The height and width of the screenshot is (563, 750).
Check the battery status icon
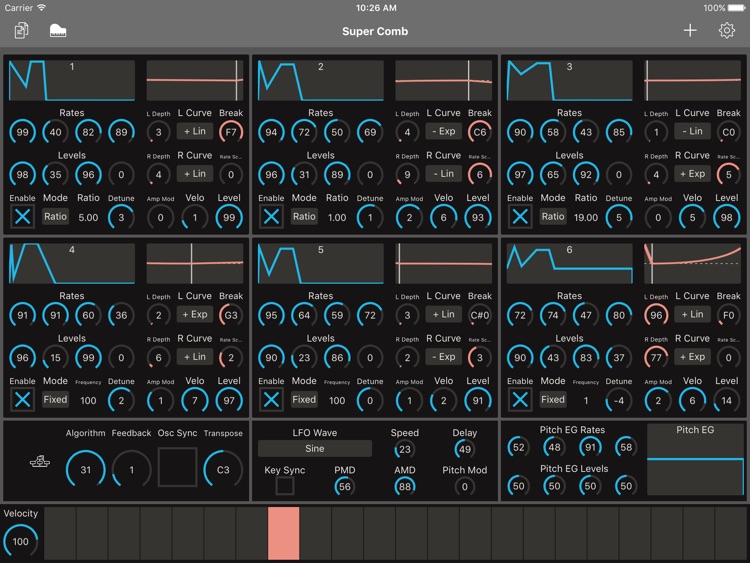(737, 8)
